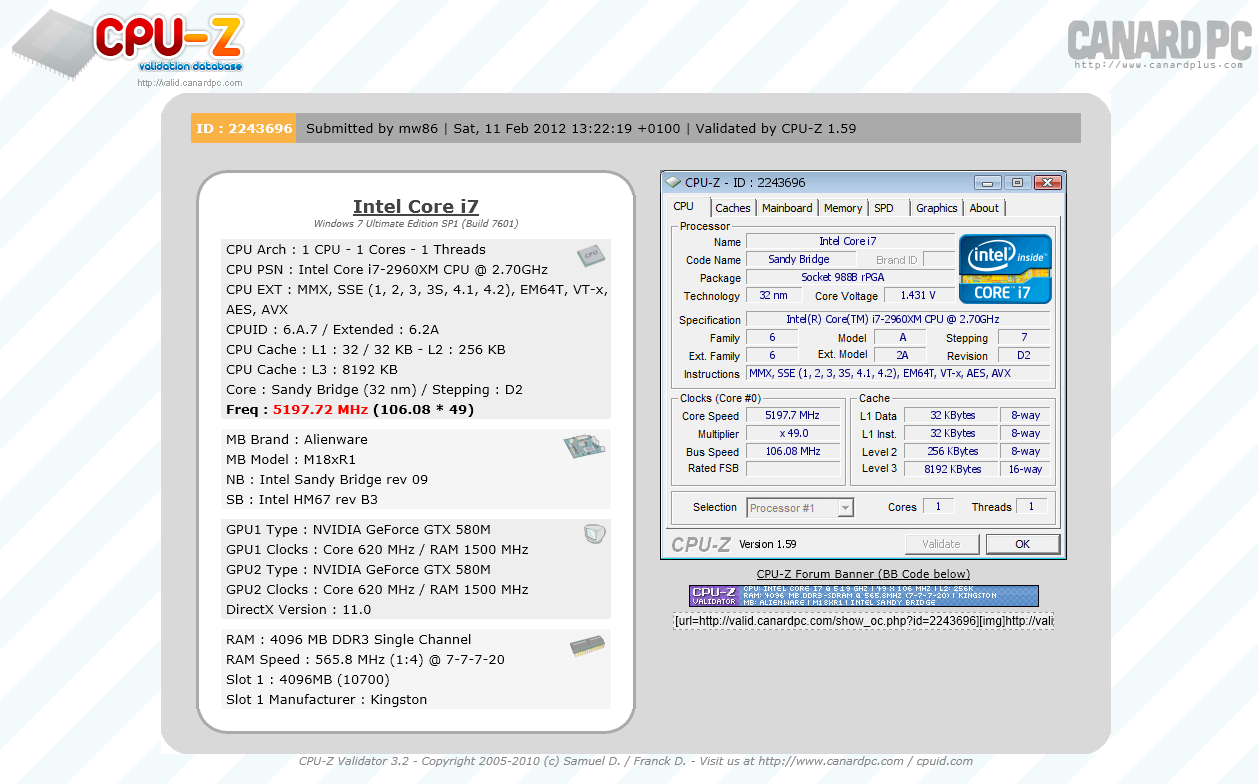Click the Bus Speed value 106.08 MHz
1258x784 pixels.
coord(792,451)
